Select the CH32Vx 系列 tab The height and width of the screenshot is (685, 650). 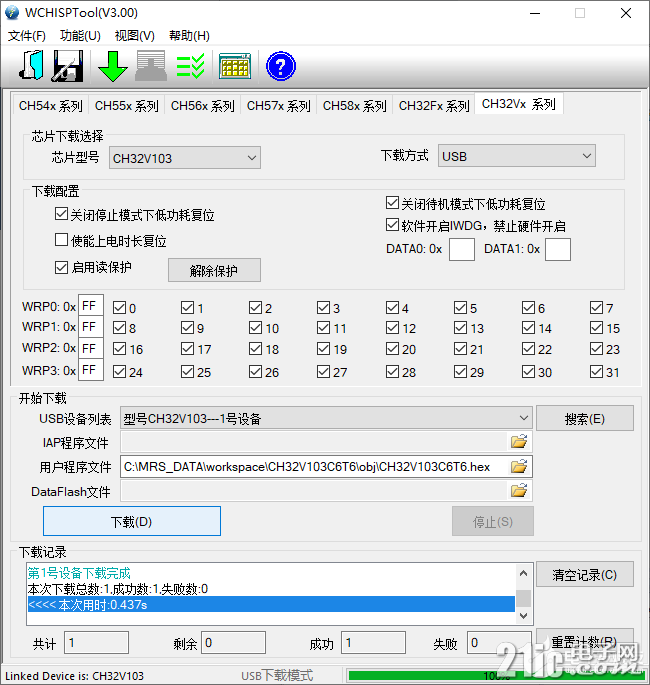[519, 104]
